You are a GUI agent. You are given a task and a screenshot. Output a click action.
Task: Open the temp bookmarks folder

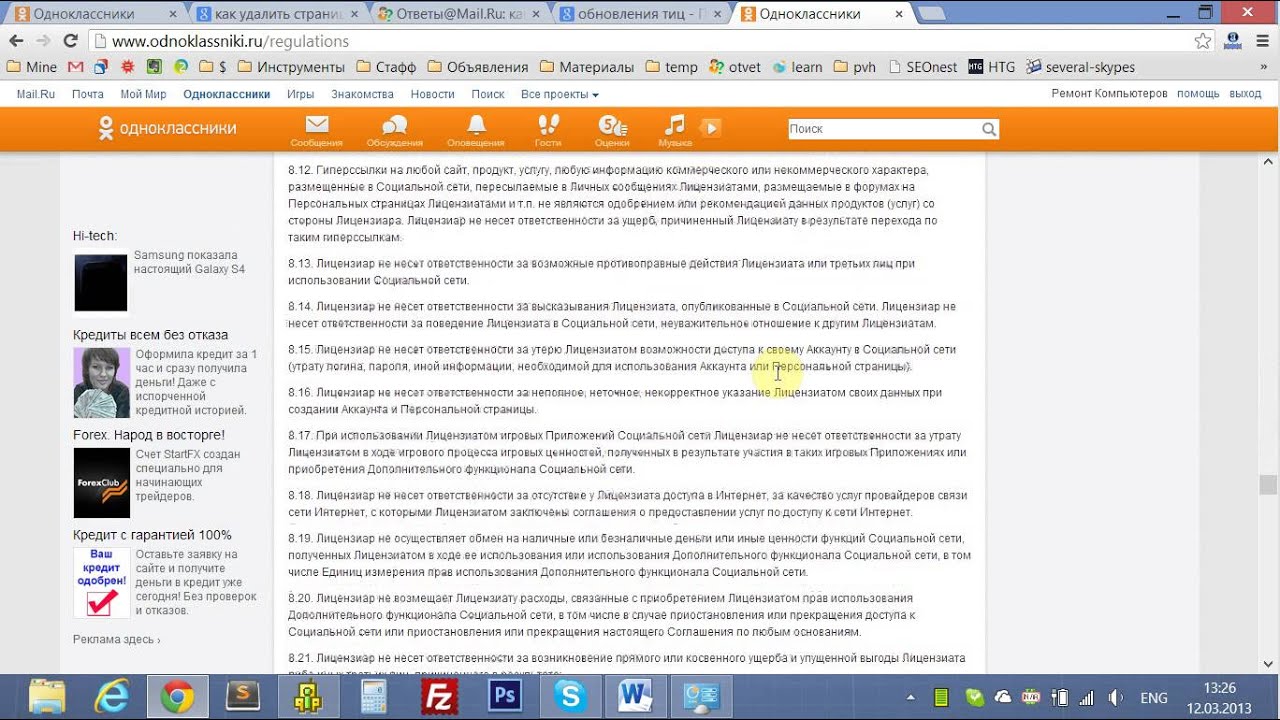tap(672, 67)
